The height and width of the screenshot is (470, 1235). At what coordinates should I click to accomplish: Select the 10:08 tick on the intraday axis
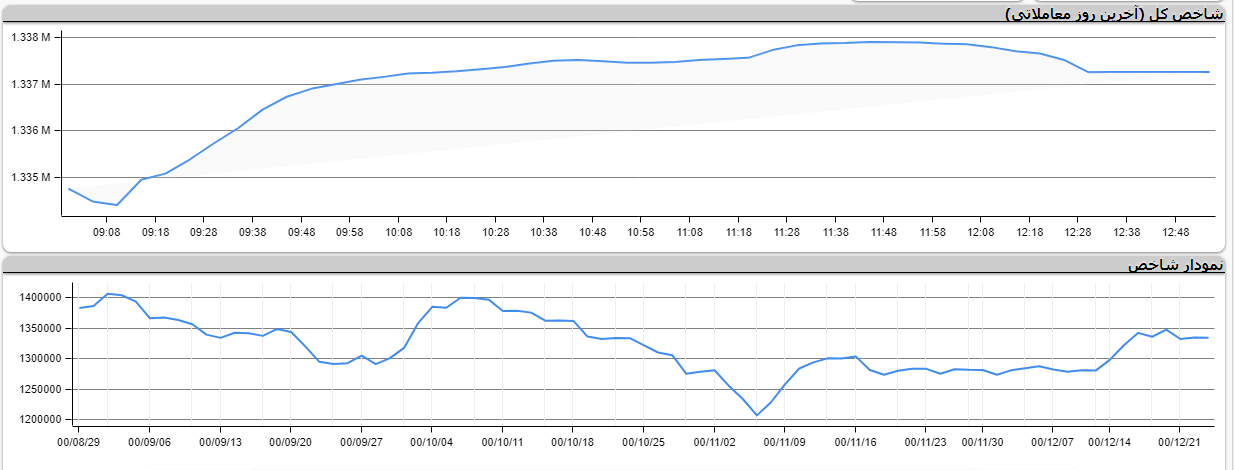(398, 232)
